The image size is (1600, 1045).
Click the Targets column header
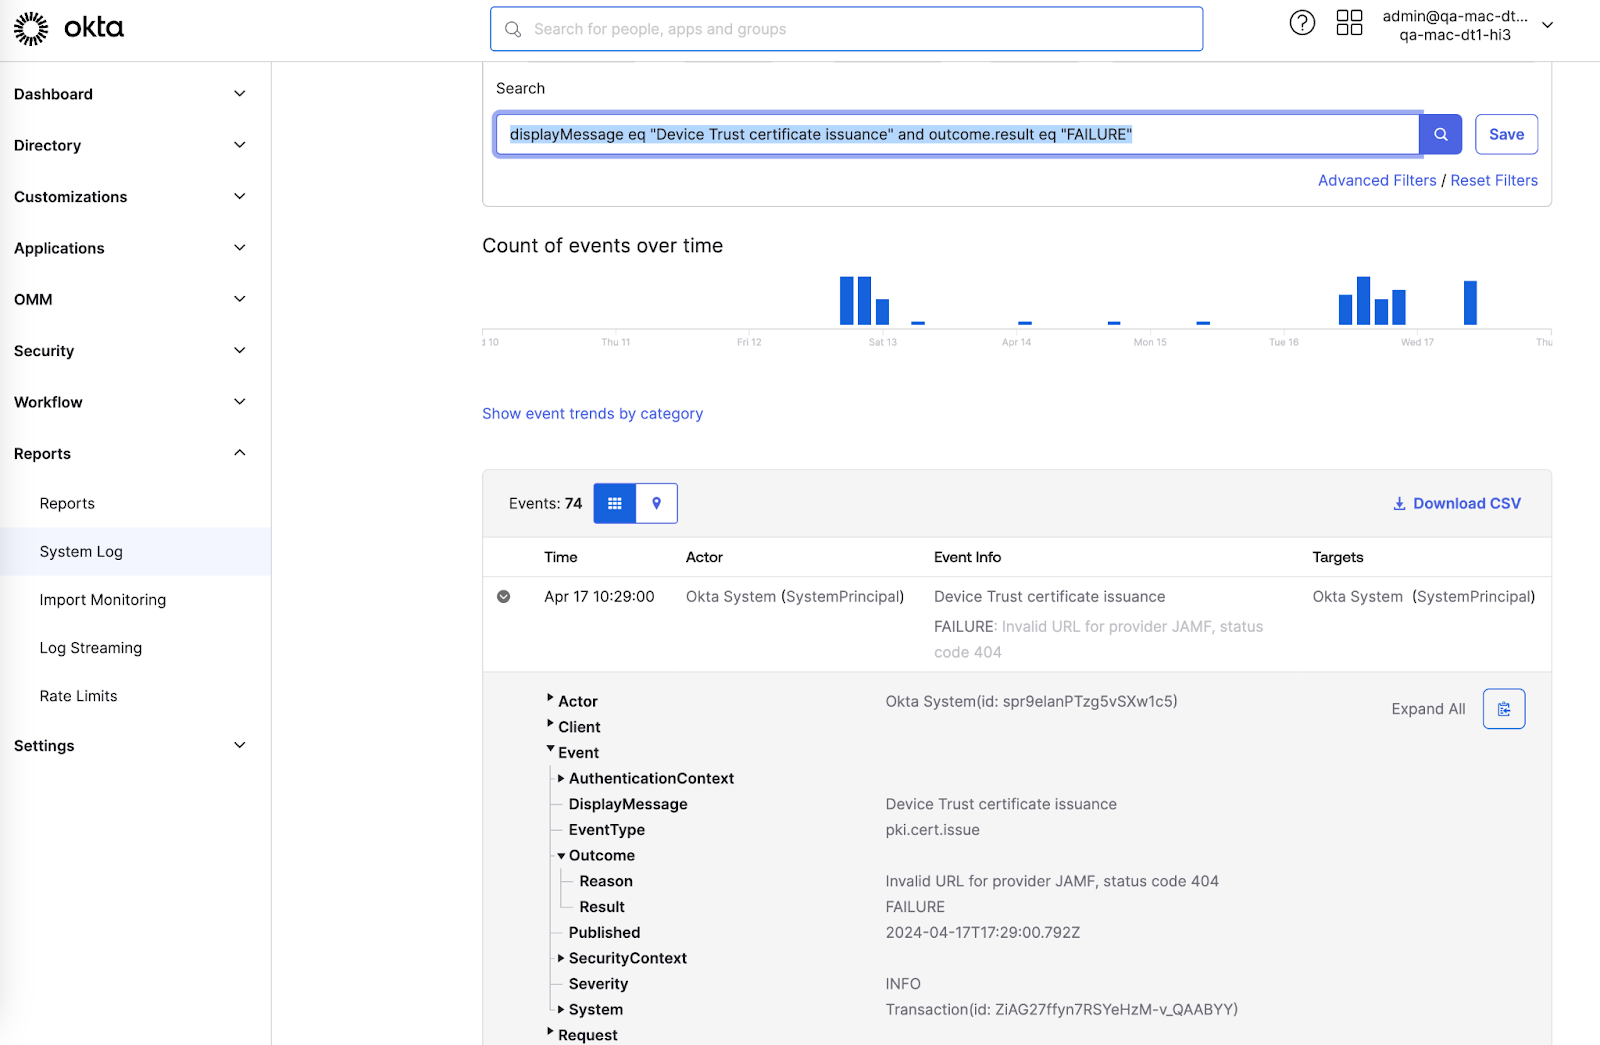(1337, 558)
